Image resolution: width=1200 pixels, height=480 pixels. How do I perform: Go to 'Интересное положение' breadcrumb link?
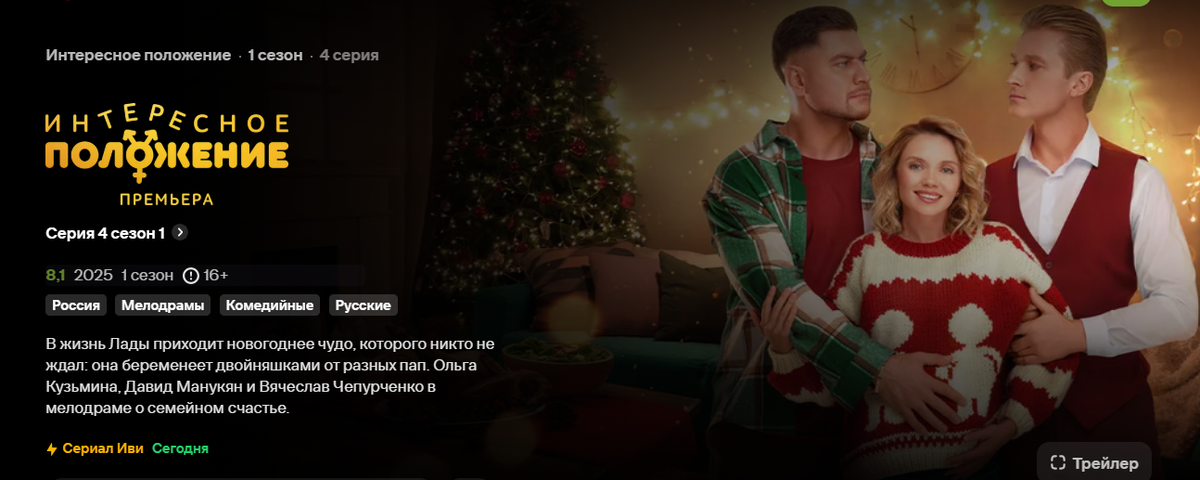coord(138,55)
